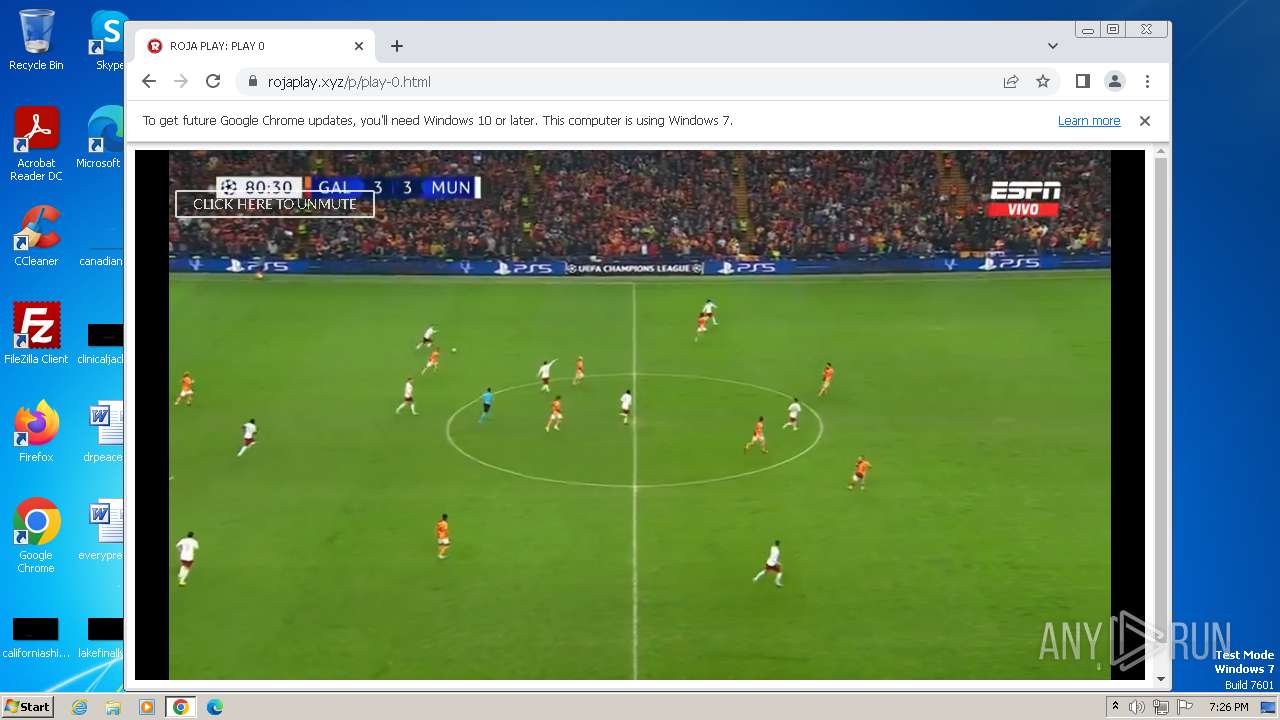Open the Chrome profile avatar
This screenshot has height=720, width=1280.
click(x=1115, y=82)
